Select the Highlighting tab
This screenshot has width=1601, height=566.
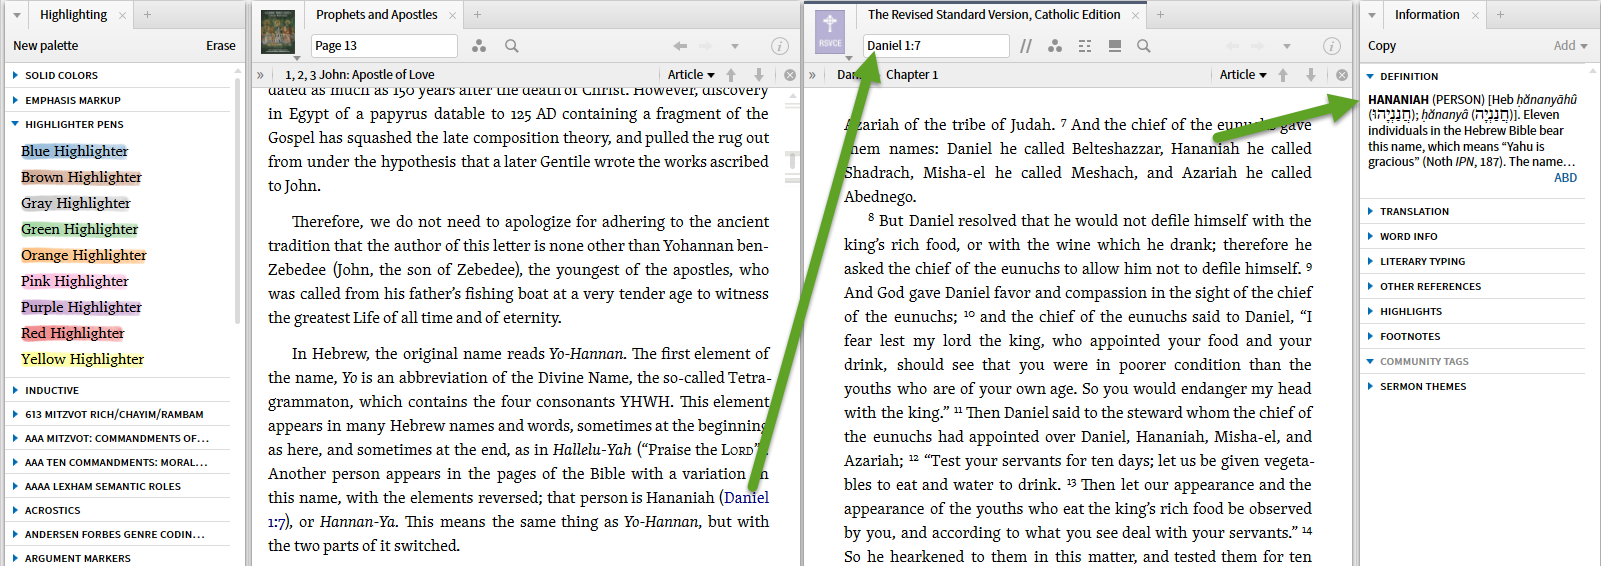coord(73,15)
